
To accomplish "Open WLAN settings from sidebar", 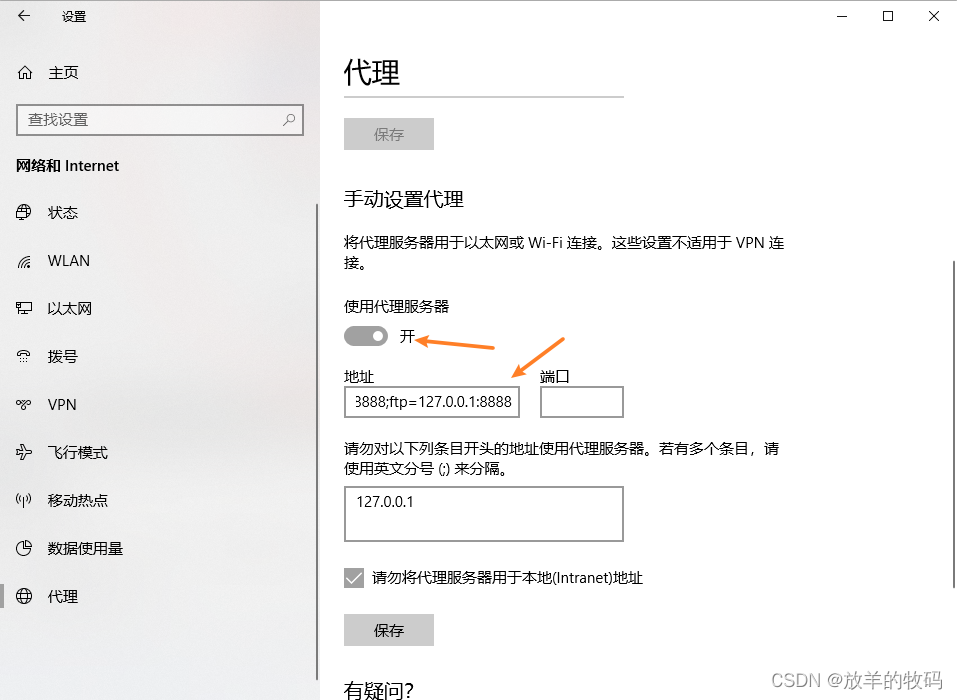I will pyautogui.click(x=24, y=260).
